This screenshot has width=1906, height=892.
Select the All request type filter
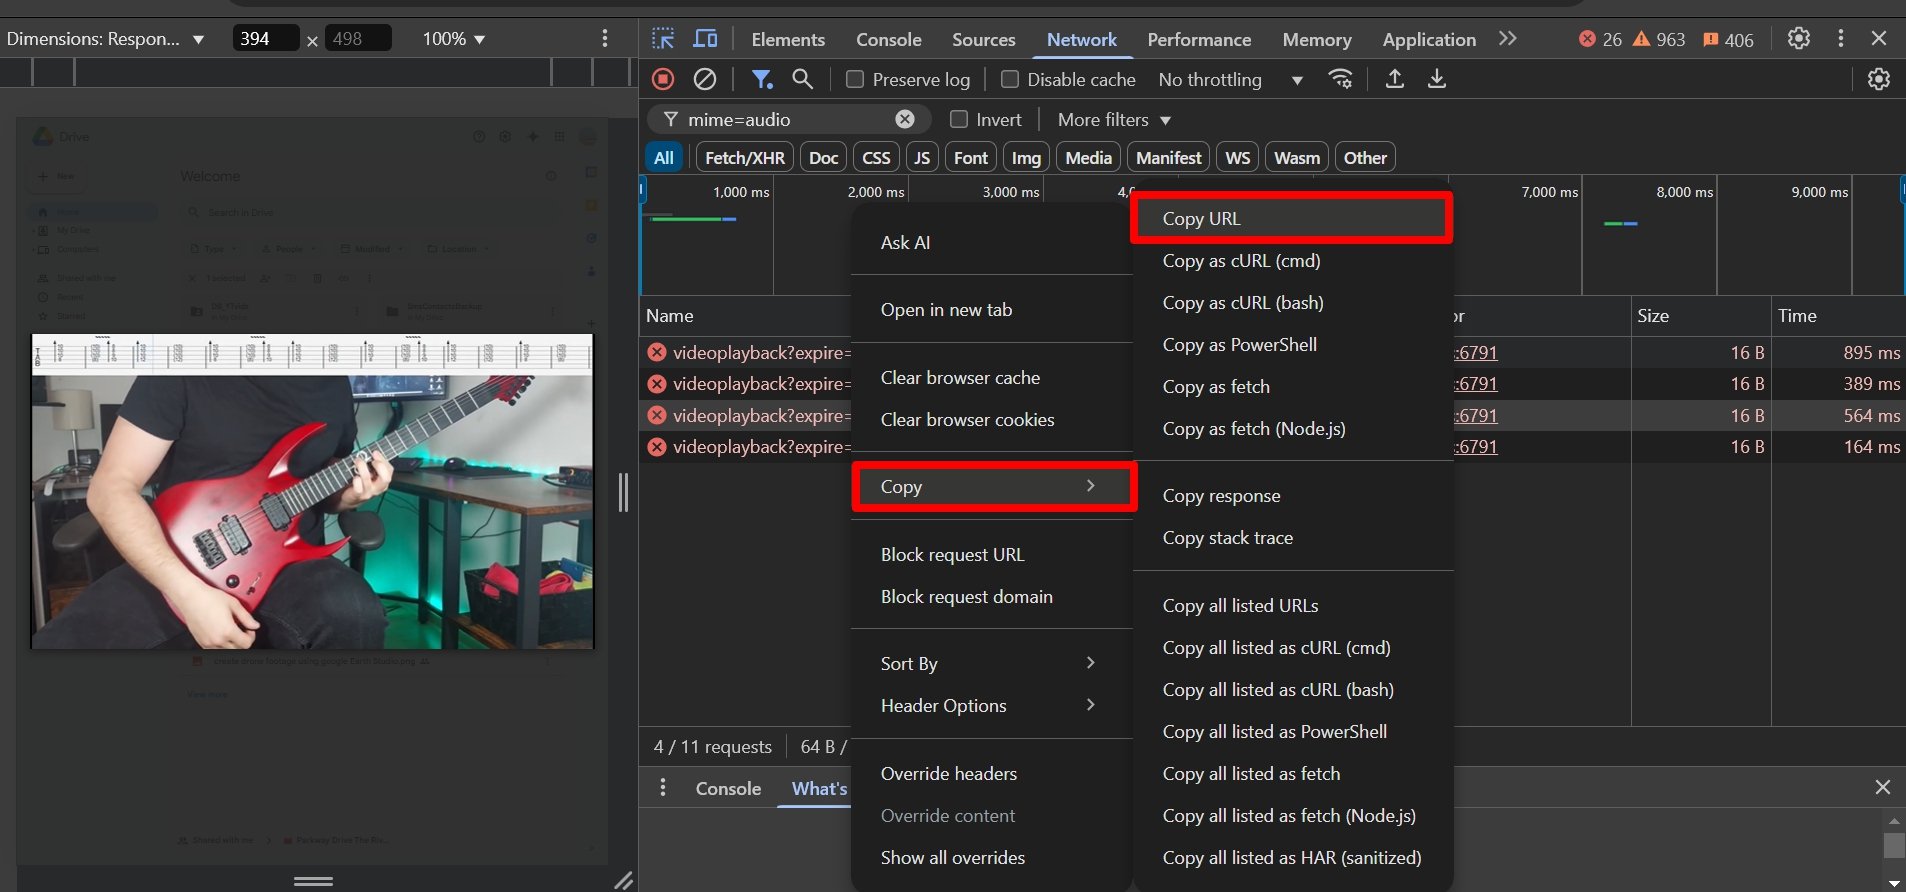pos(664,157)
